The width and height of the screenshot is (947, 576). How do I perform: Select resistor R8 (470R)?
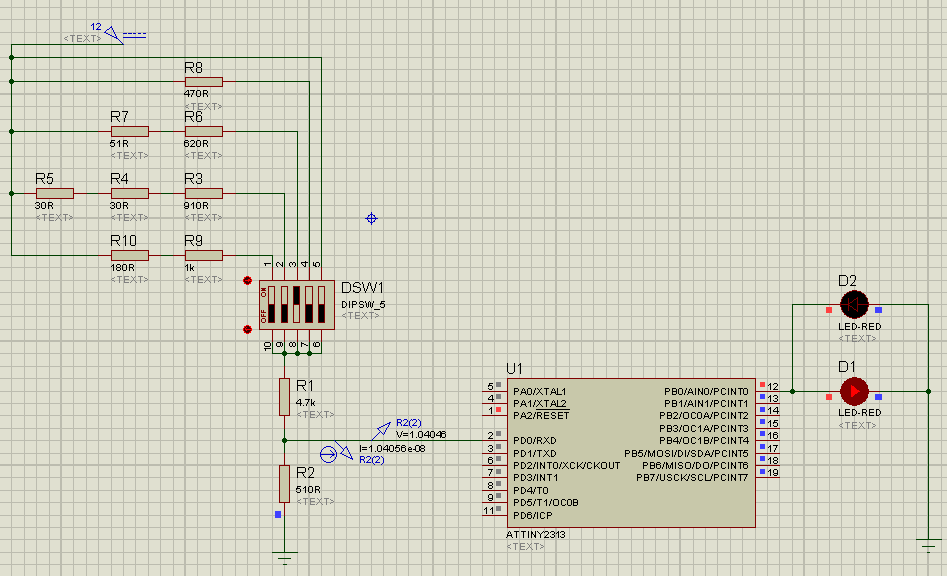coord(203,81)
